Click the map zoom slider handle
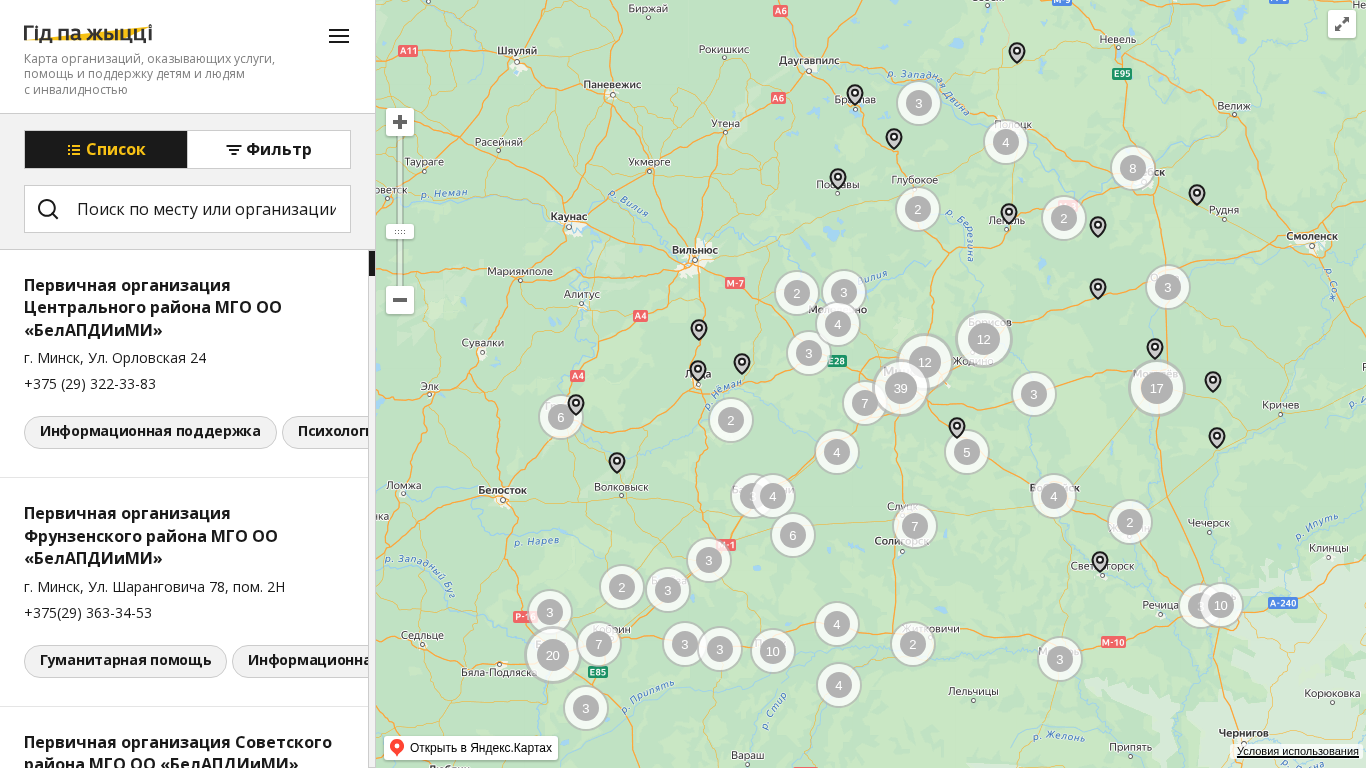Image resolution: width=1366 pixels, height=768 pixels. click(x=400, y=232)
